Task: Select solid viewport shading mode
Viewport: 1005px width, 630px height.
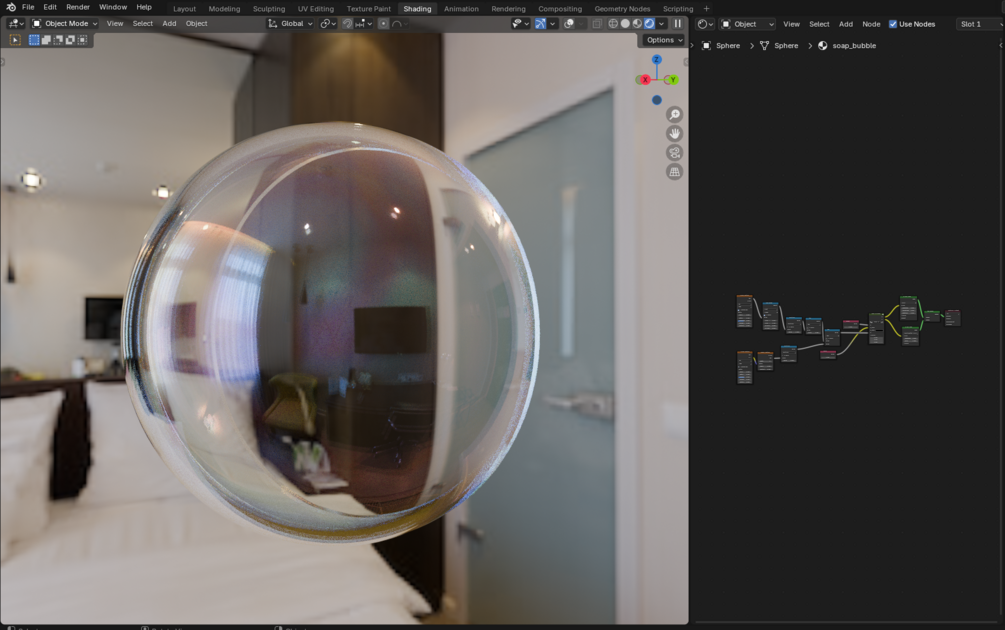Action: pos(625,24)
